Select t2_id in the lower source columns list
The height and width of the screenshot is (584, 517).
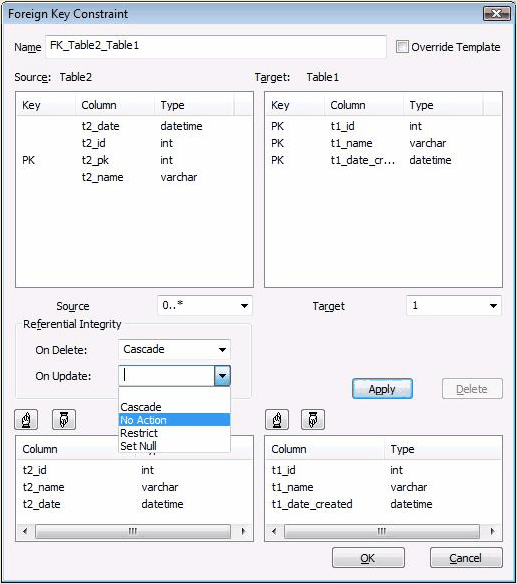point(134,470)
